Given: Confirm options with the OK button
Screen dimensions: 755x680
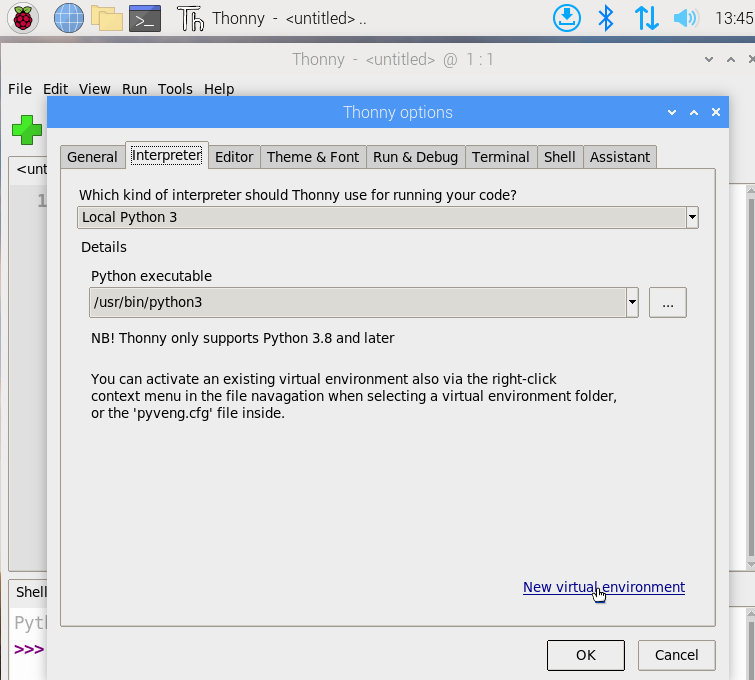Looking at the screenshot, I should coord(586,655).
